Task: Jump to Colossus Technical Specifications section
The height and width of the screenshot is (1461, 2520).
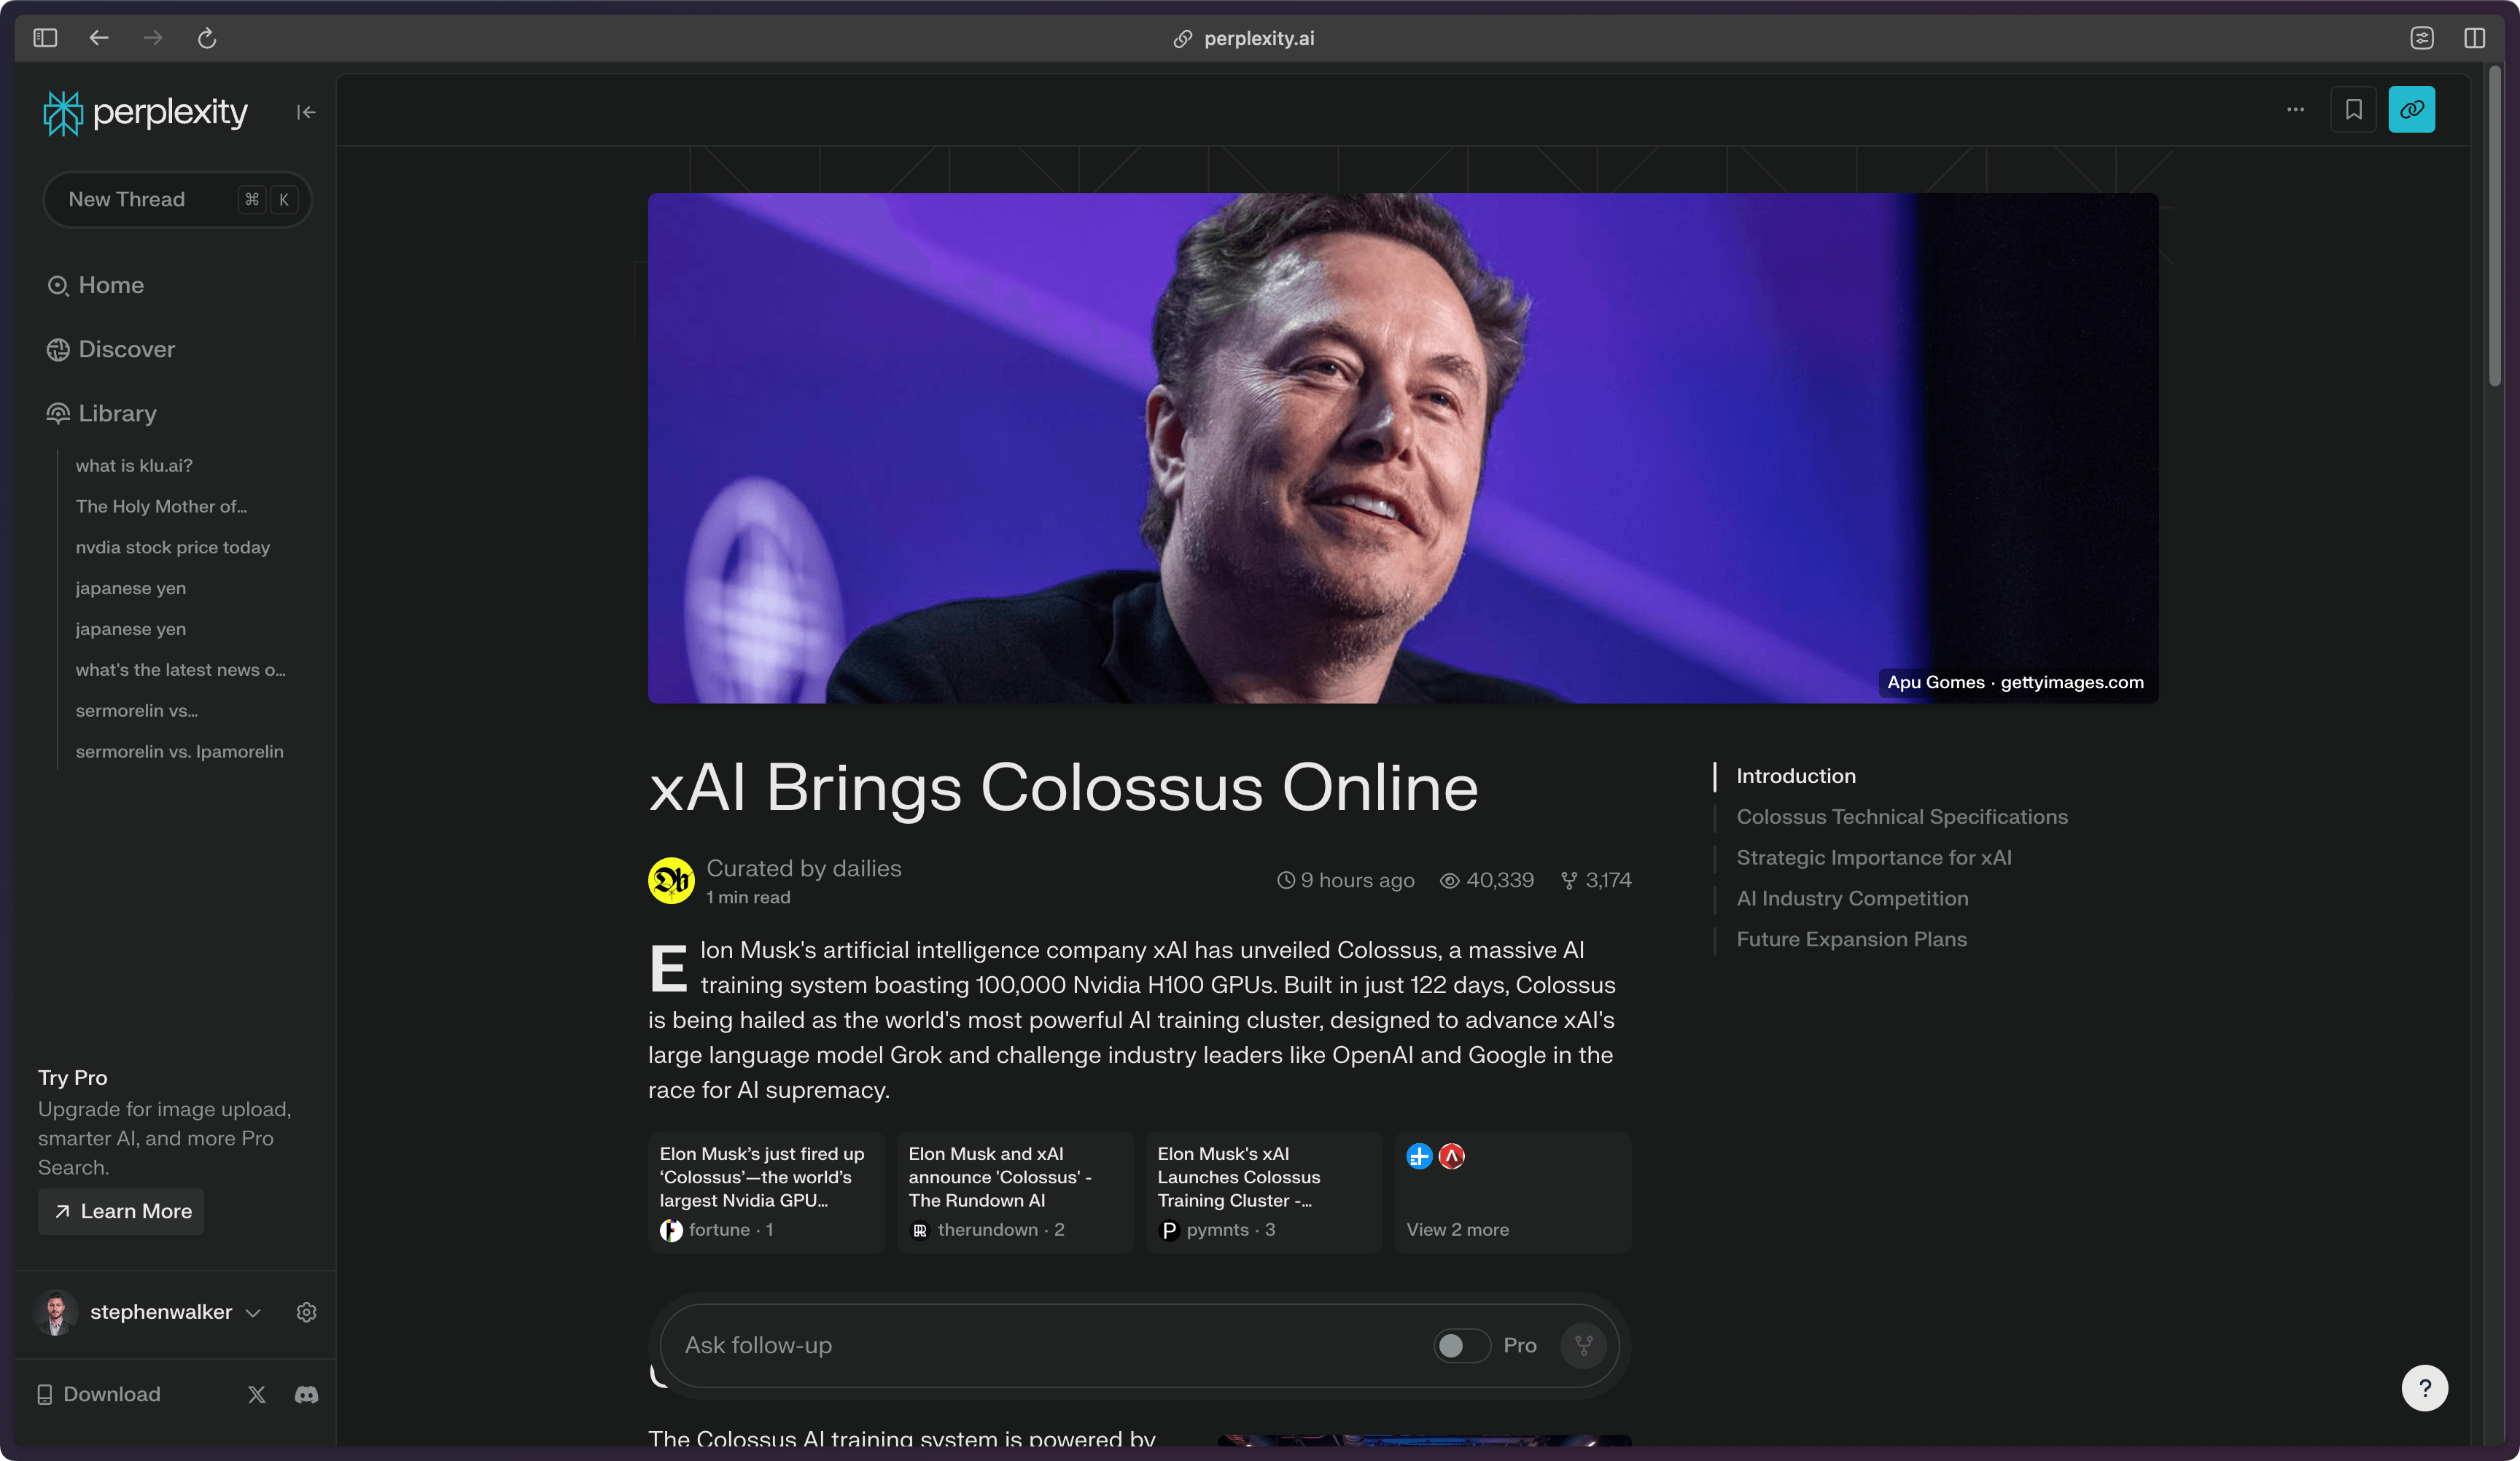Action: pyautogui.click(x=1901, y=816)
